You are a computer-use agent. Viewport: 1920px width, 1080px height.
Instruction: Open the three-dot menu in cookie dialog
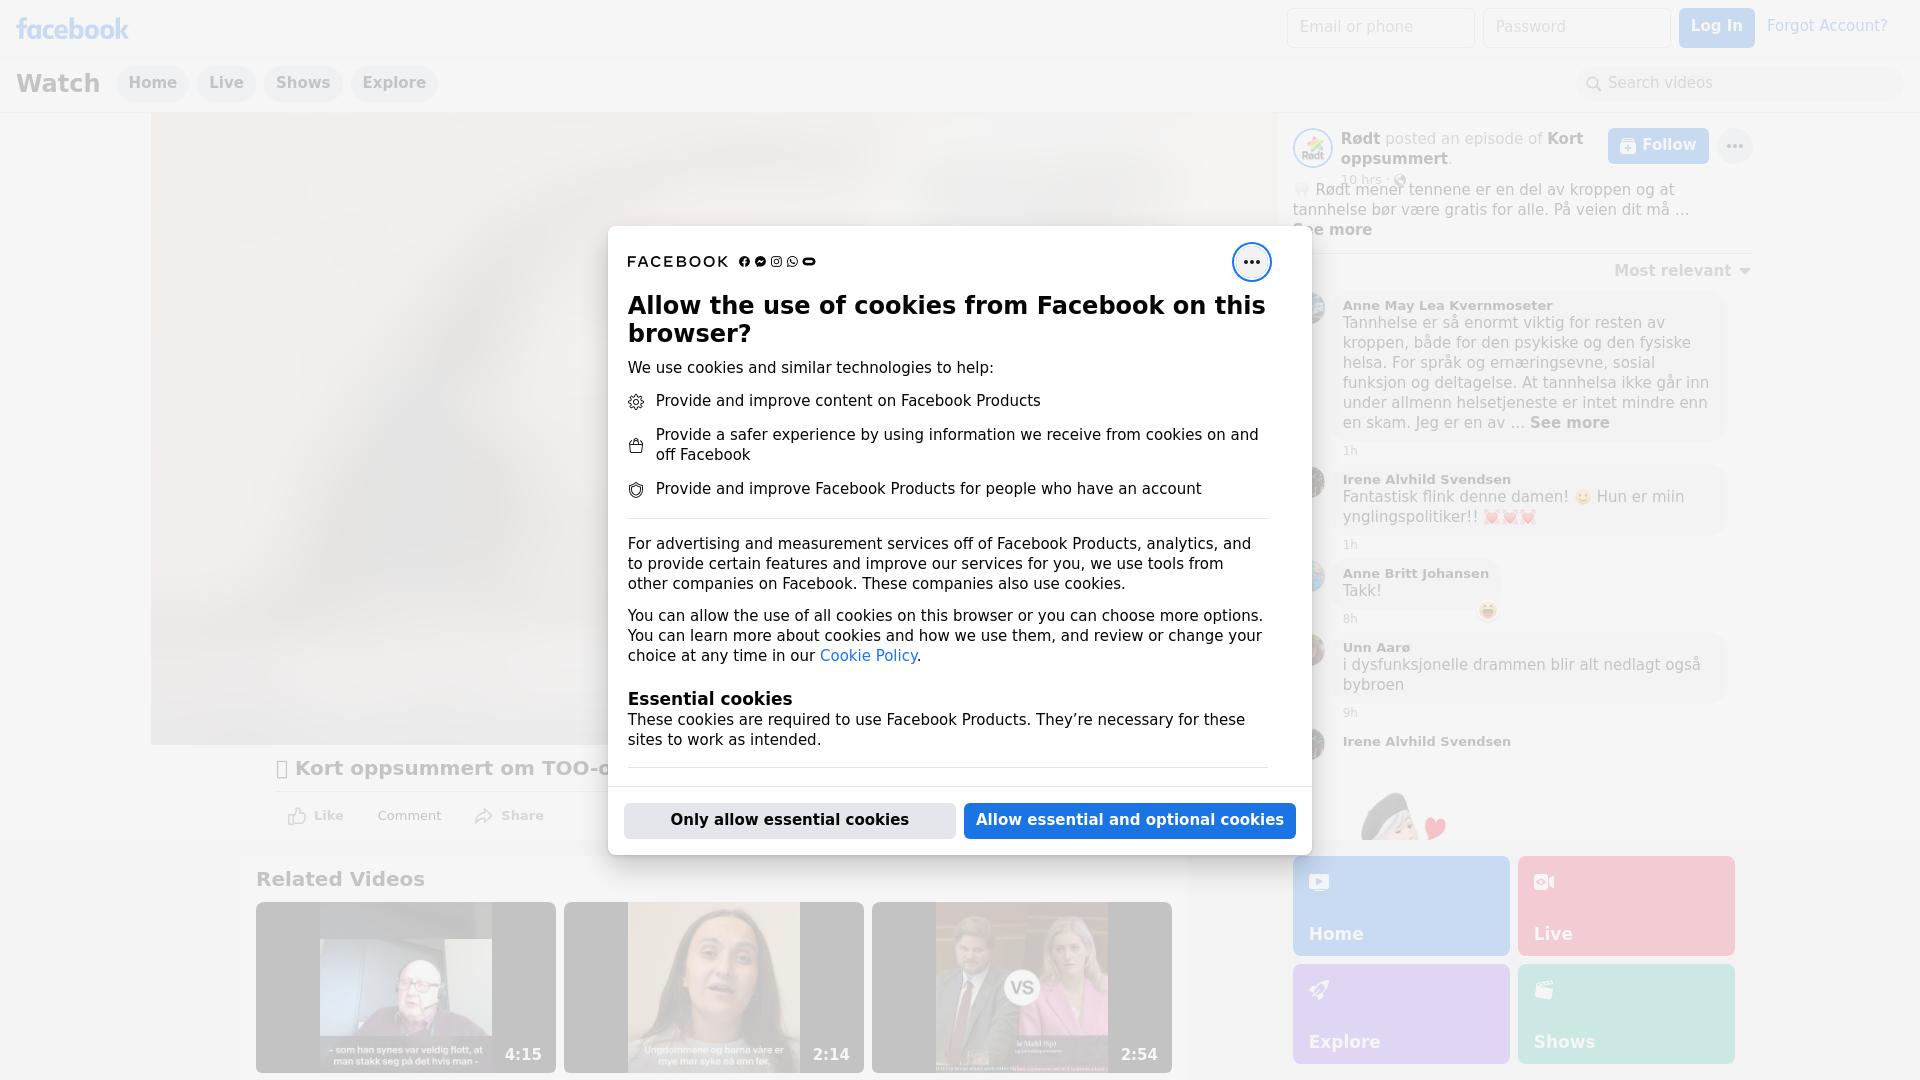click(1251, 262)
